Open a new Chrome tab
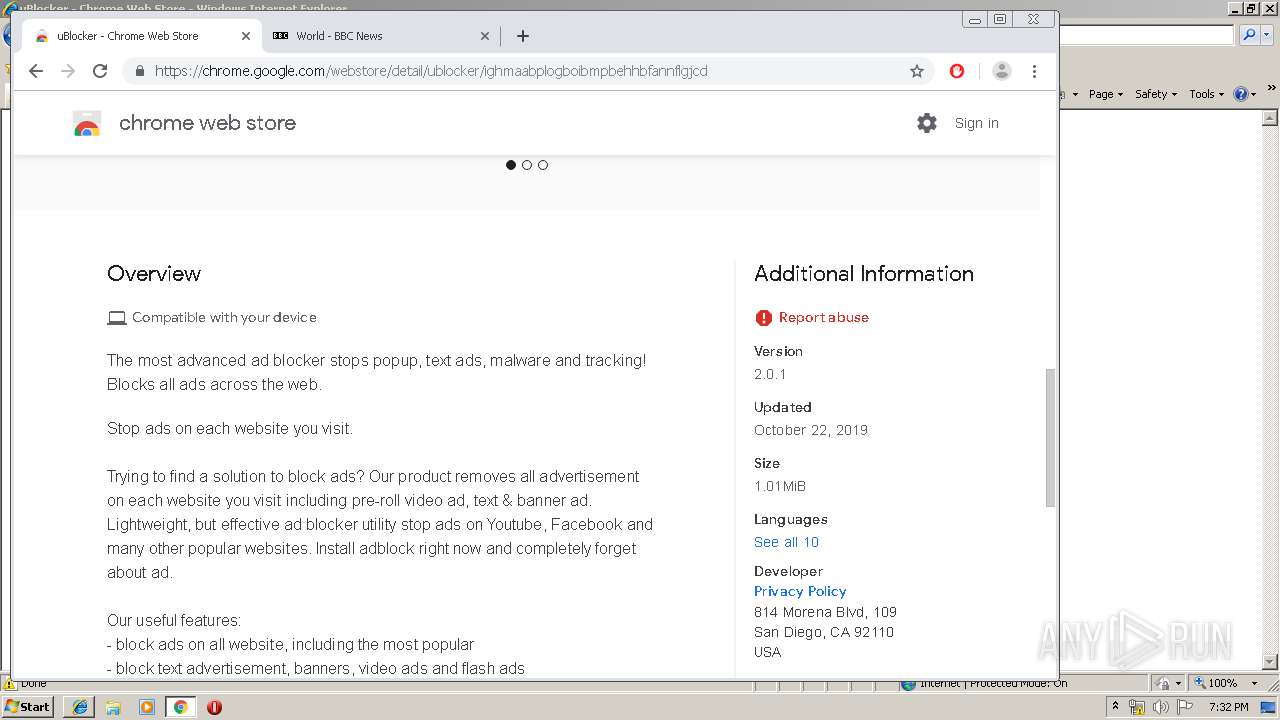Viewport: 1280px width, 720px height. [x=523, y=36]
